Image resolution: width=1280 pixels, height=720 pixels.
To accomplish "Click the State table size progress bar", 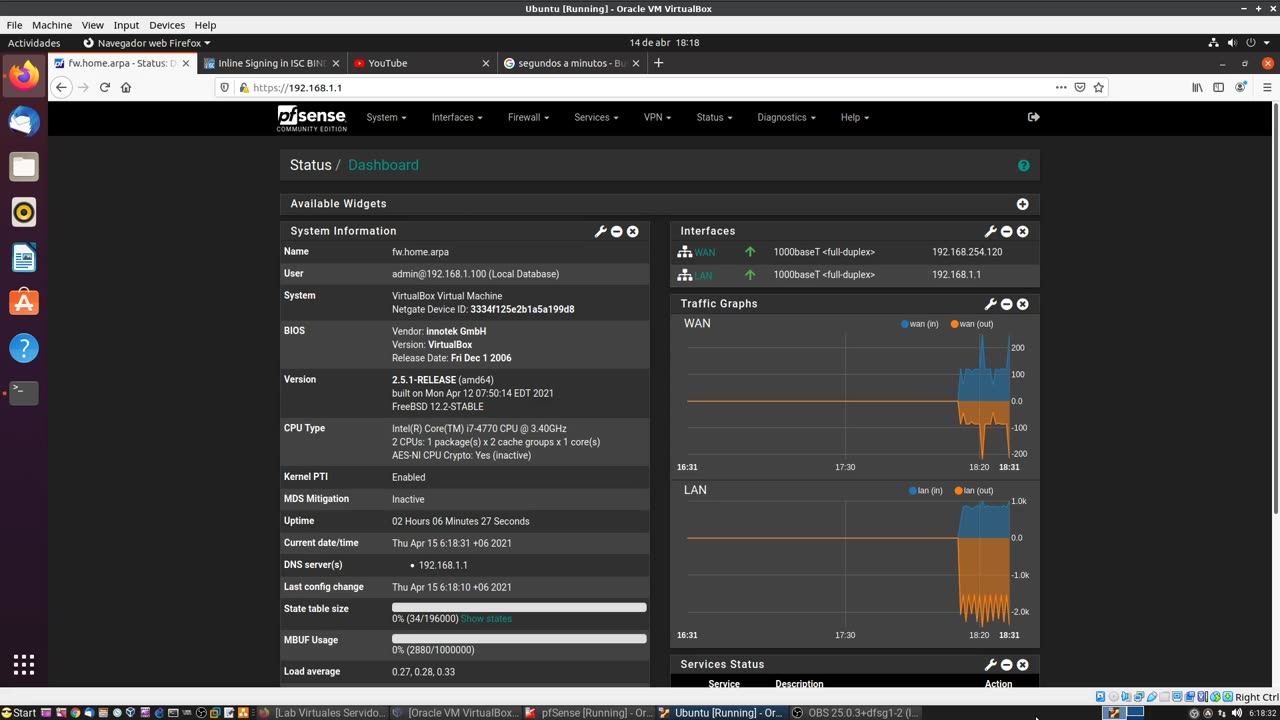I will (519, 607).
